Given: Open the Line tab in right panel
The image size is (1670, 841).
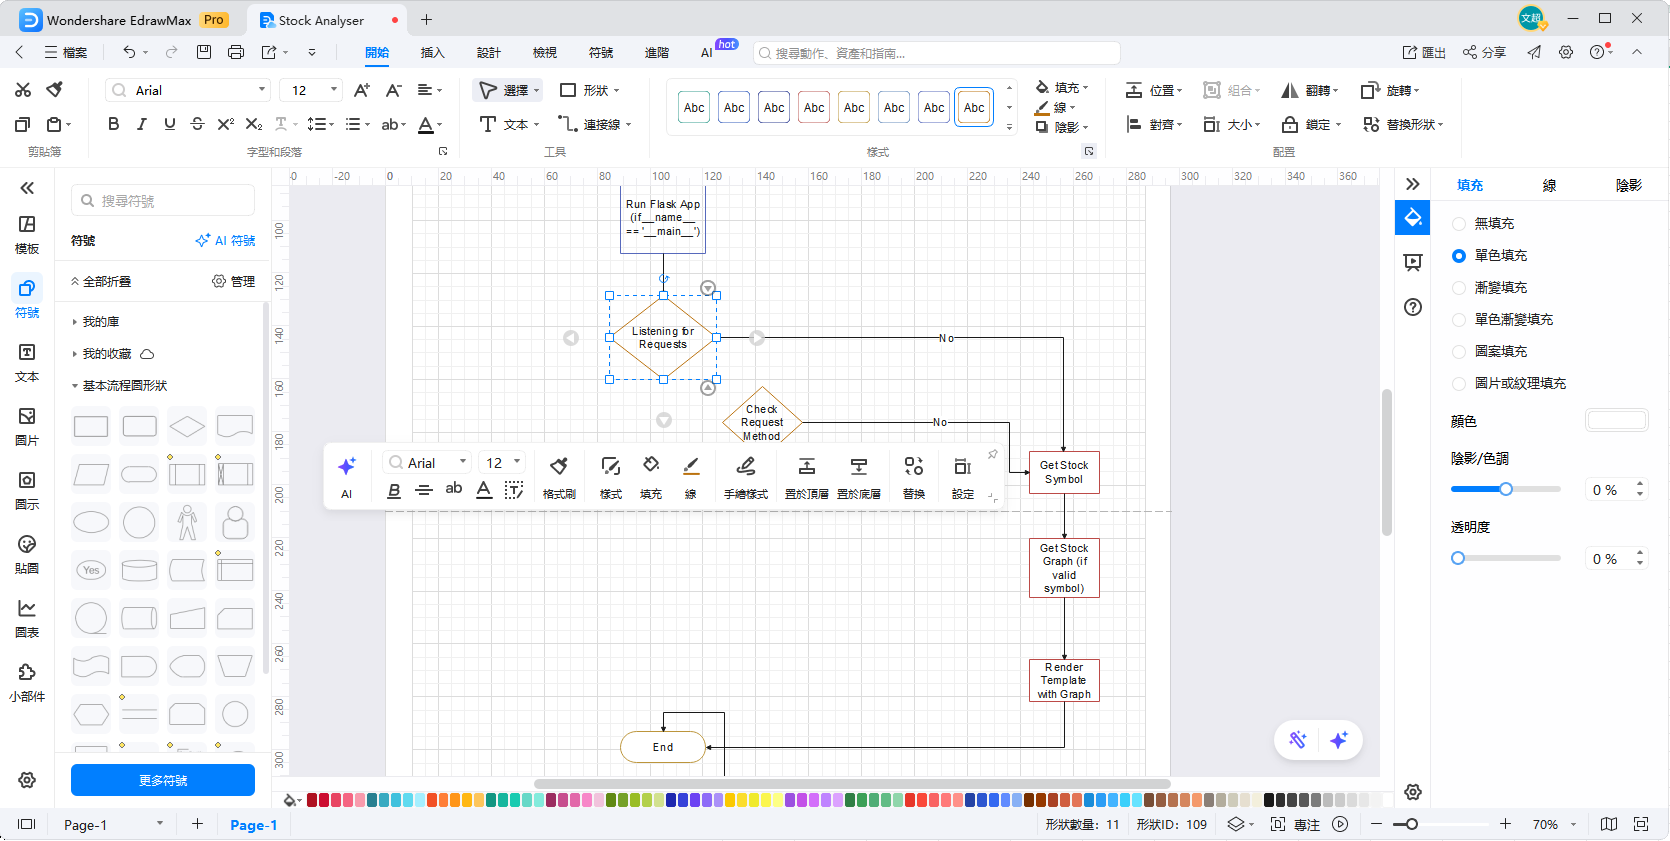Looking at the screenshot, I should 1549,185.
